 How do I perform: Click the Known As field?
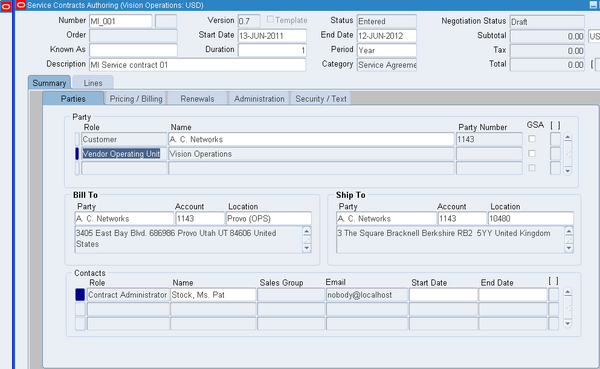(x=133, y=50)
